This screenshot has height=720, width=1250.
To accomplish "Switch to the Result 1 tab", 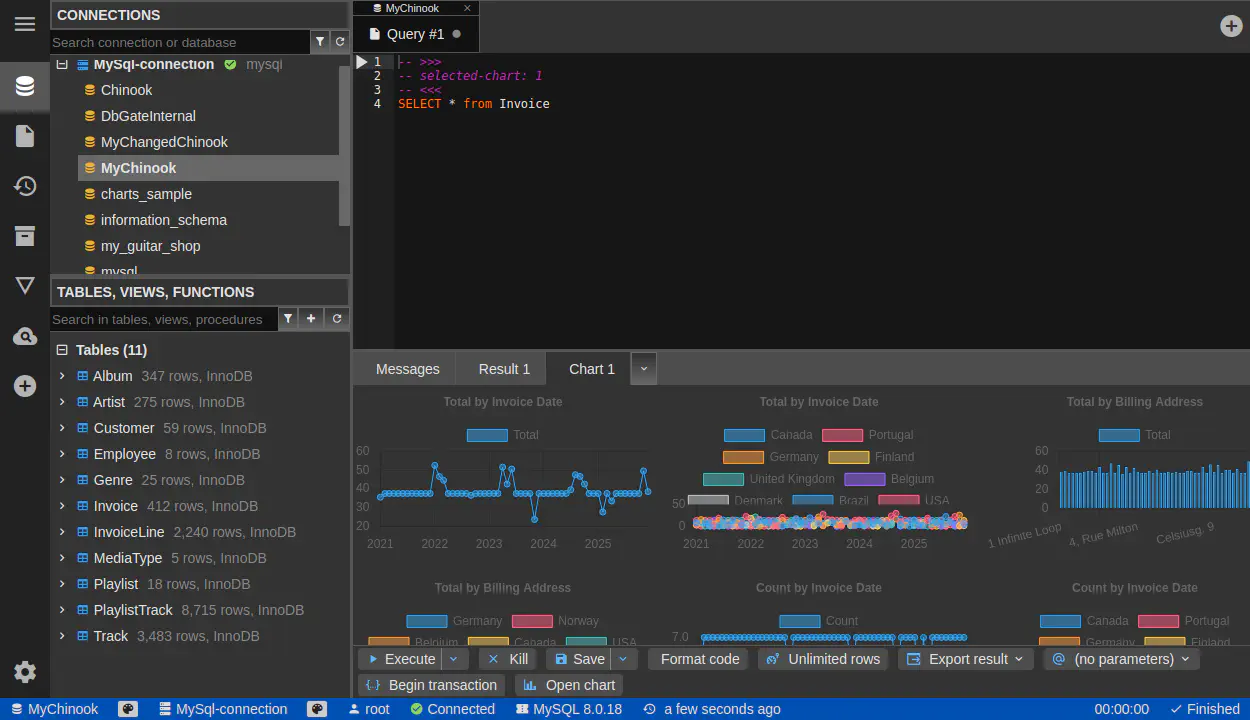I will point(504,369).
